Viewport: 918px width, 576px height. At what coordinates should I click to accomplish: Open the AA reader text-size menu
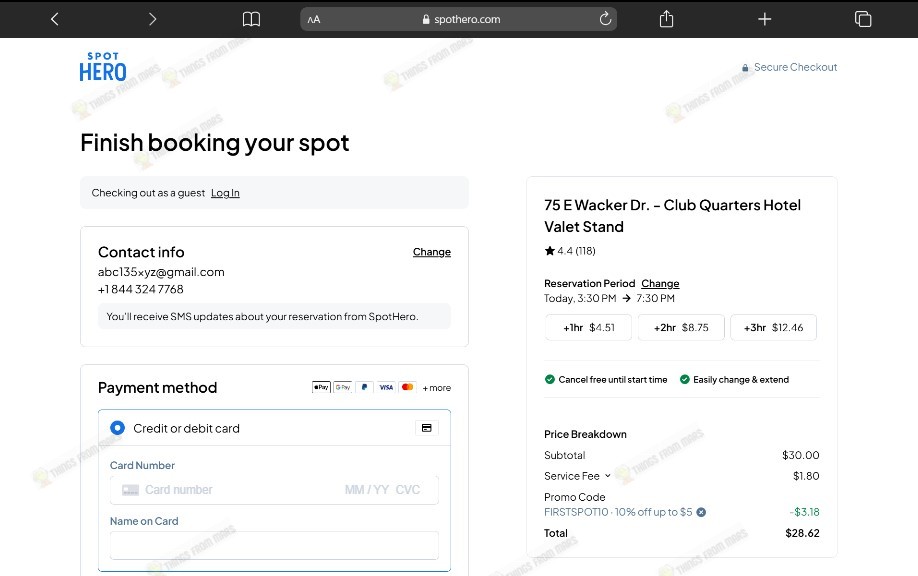(314, 19)
